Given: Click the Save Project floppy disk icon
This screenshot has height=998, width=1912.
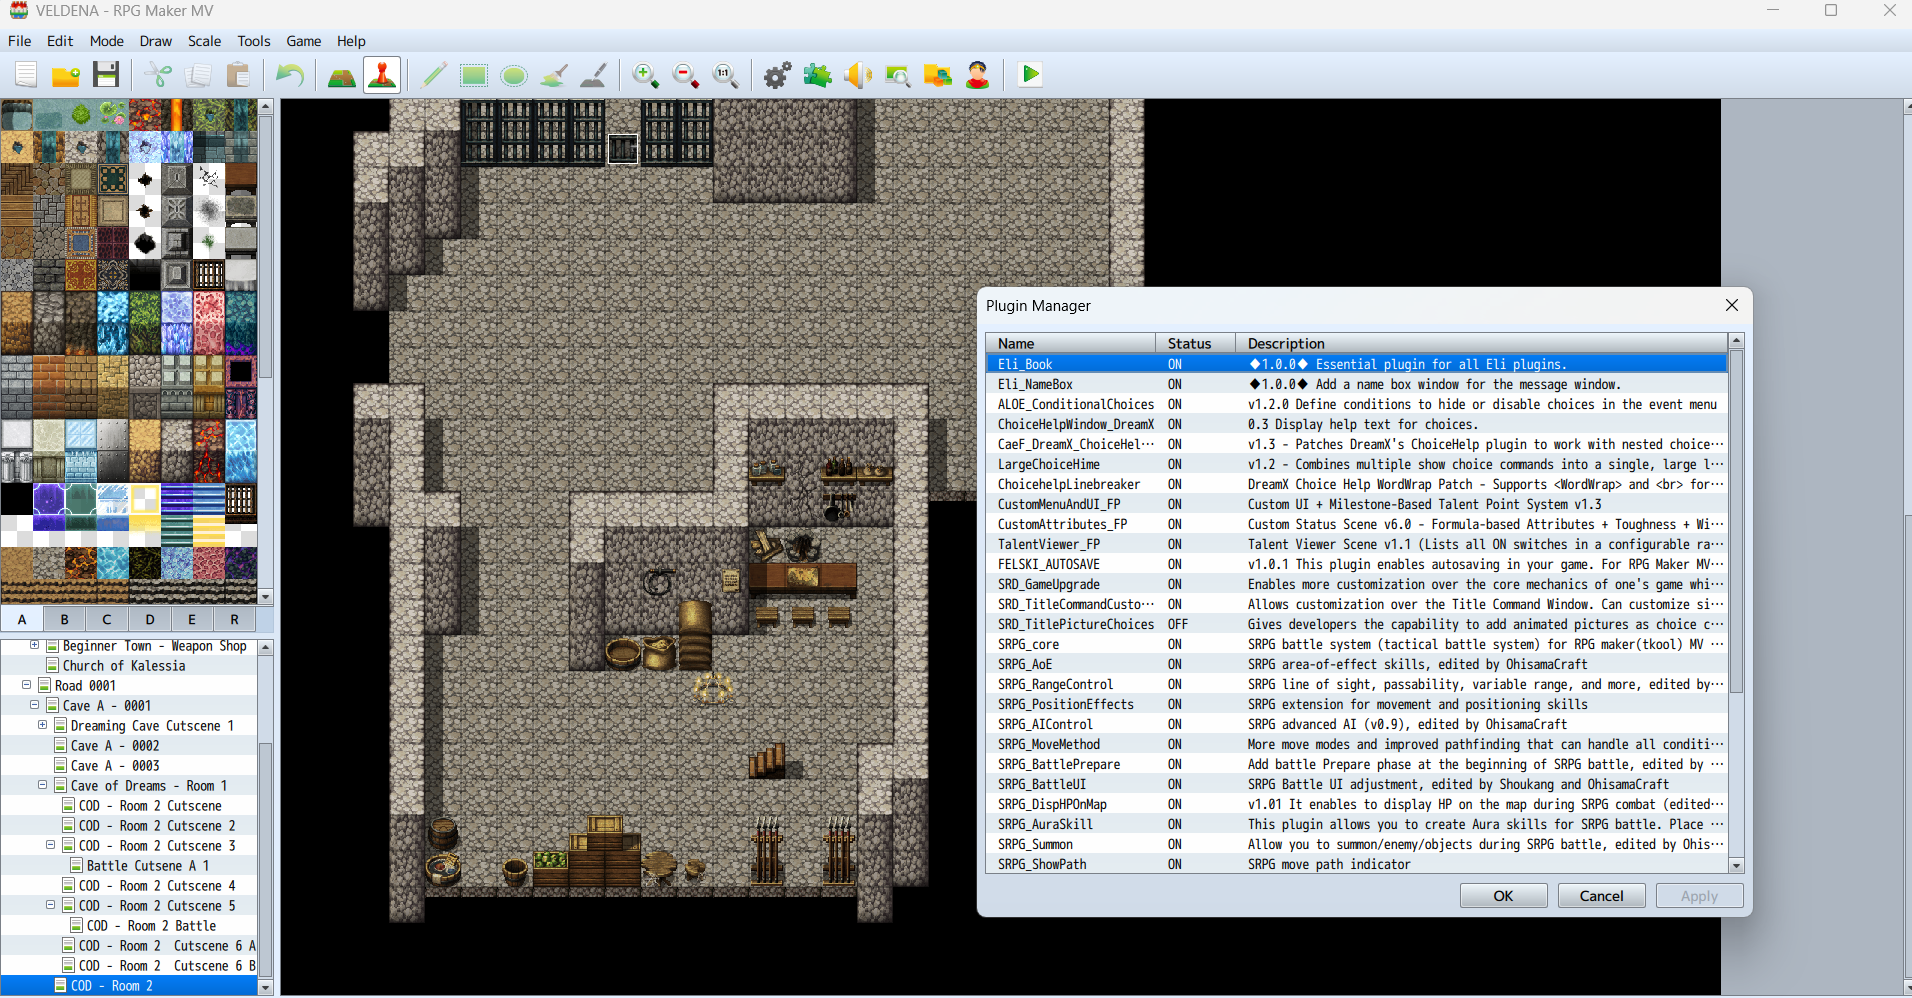Looking at the screenshot, I should tap(106, 75).
